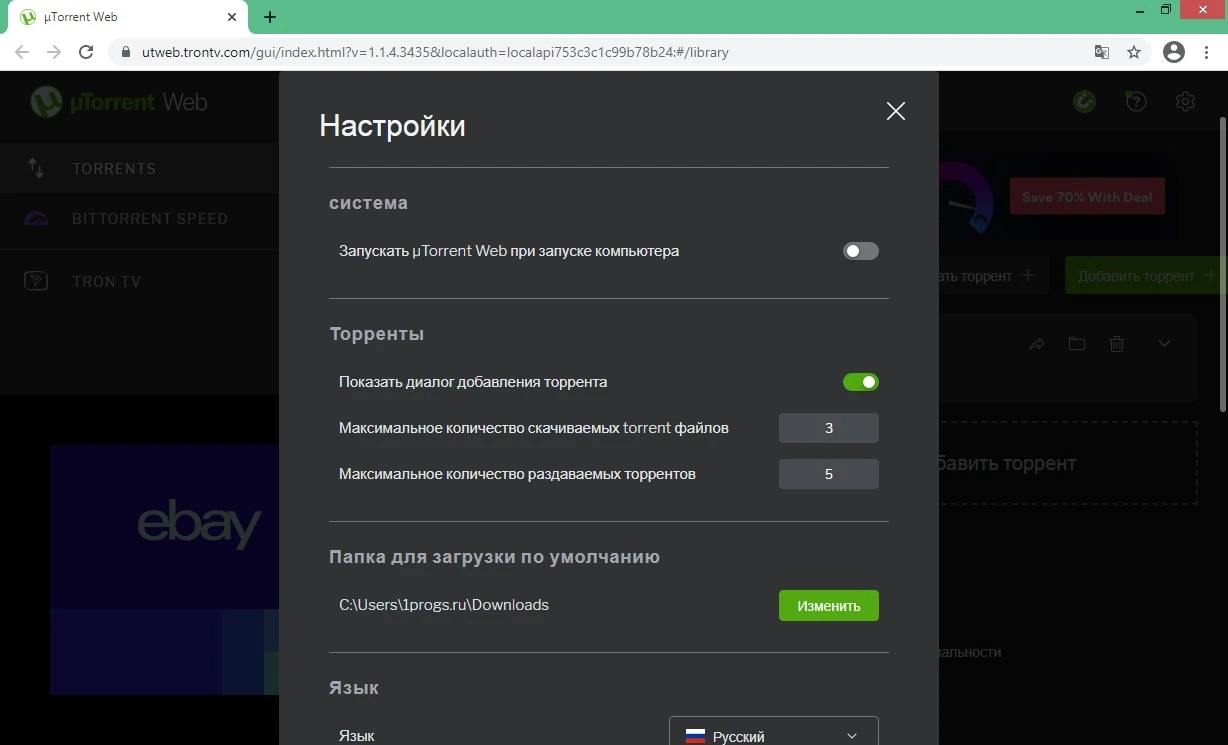The image size is (1228, 745).
Task: Click the share arrow icon on torrent row
Action: 1037,344
